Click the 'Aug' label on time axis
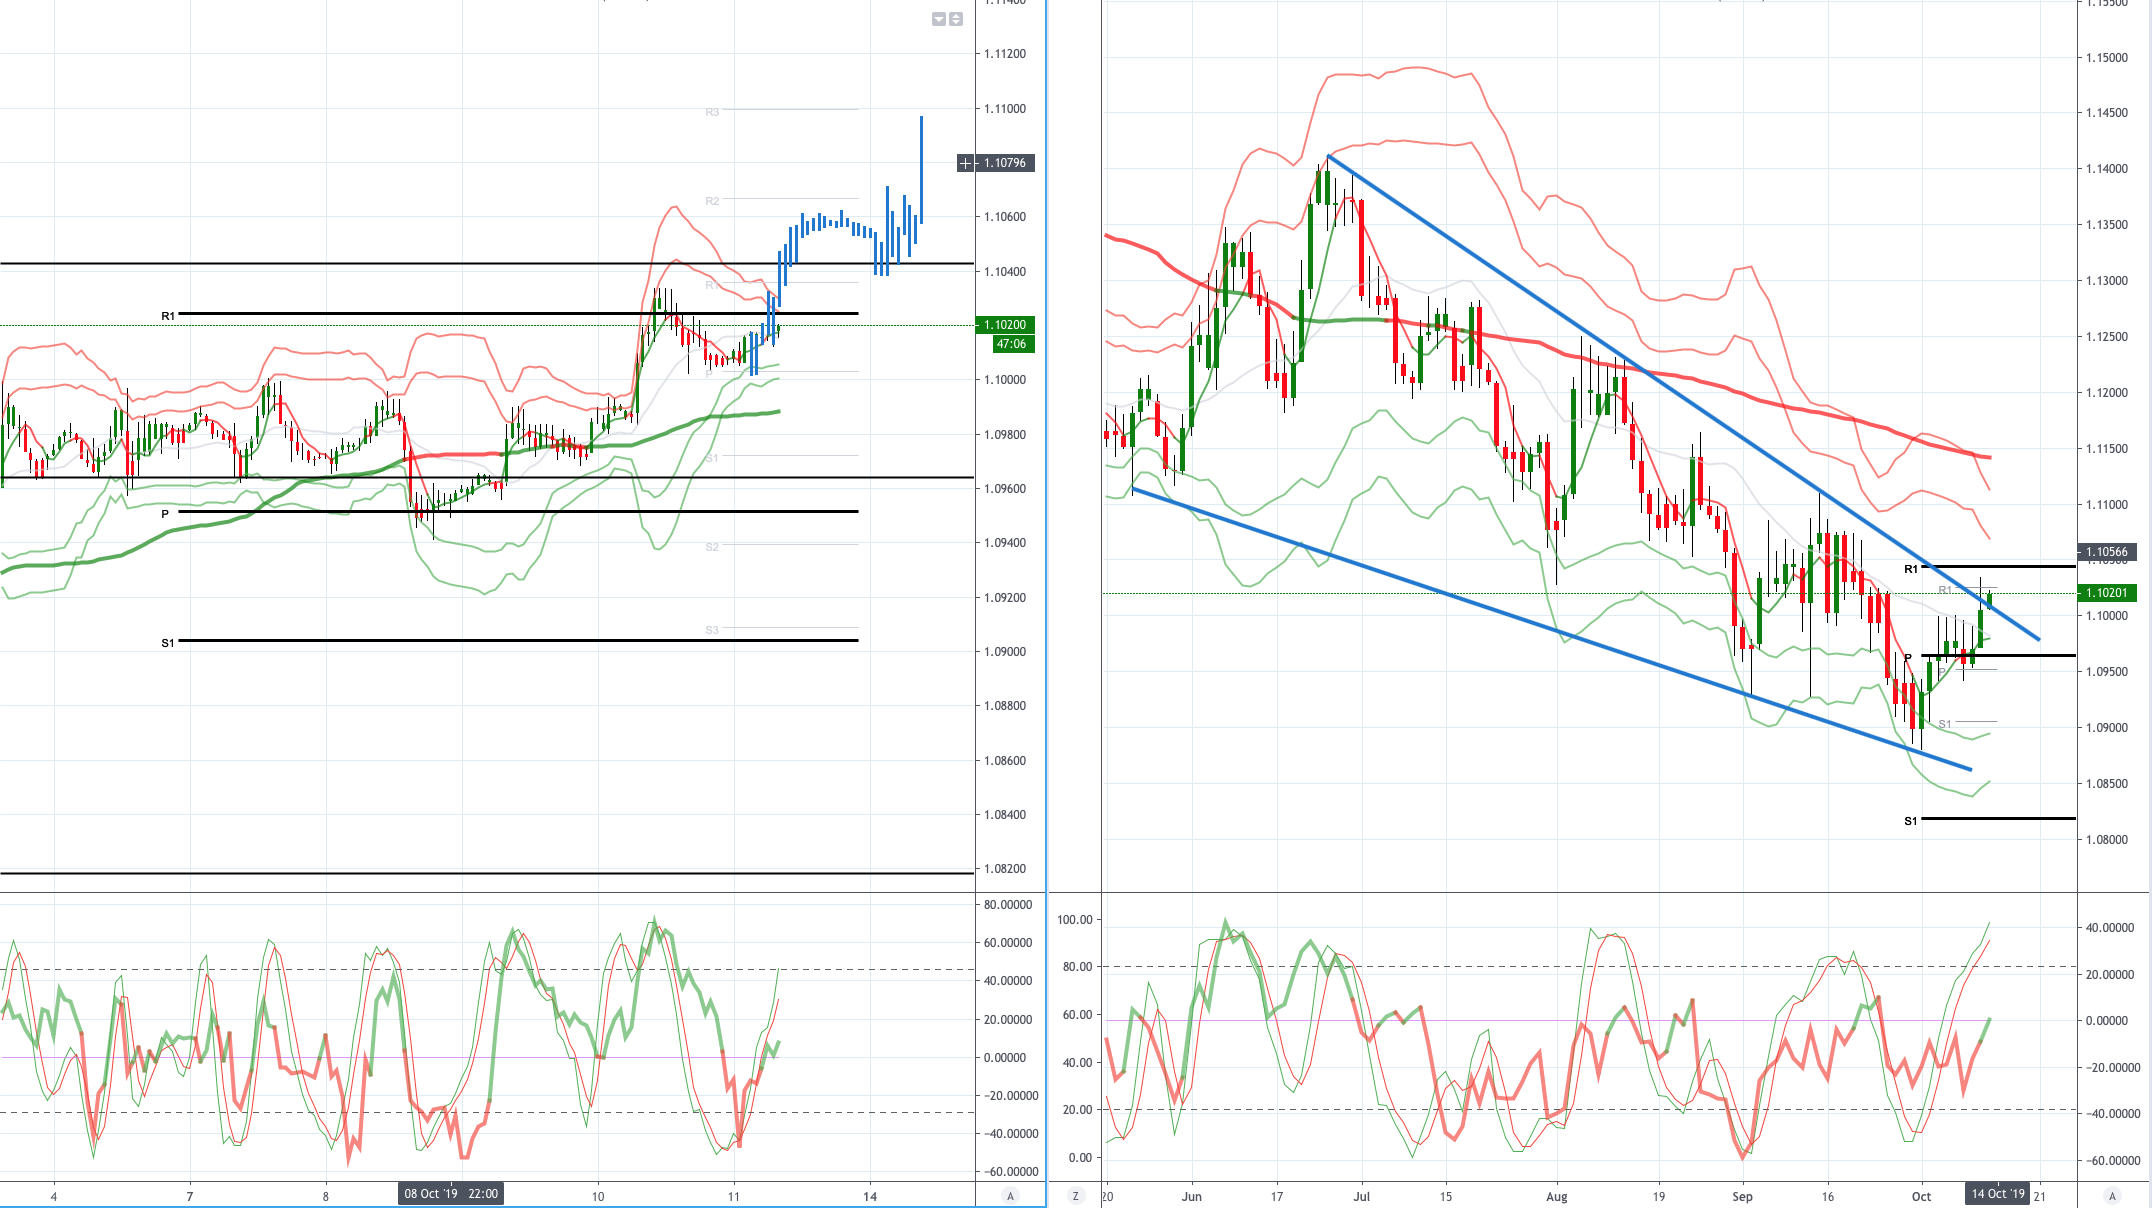 pyautogui.click(x=1557, y=1196)
